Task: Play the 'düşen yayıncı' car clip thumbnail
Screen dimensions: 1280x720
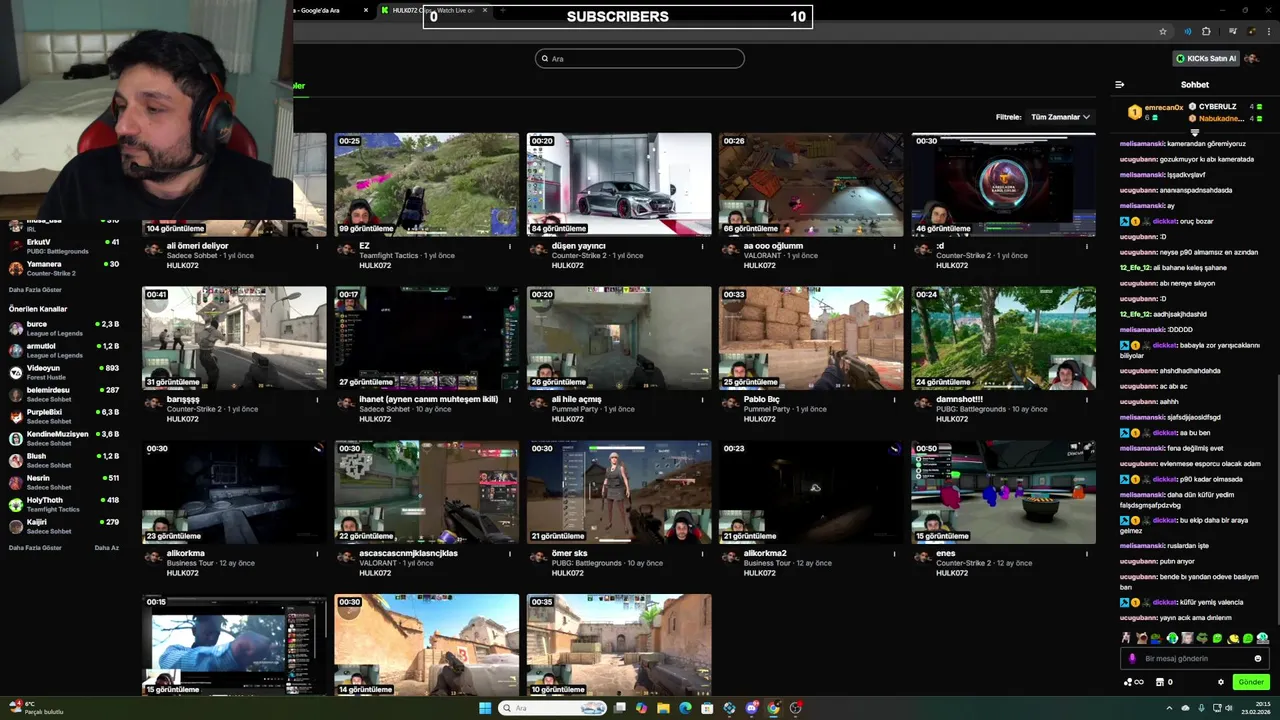Action: tap(619, 184)
